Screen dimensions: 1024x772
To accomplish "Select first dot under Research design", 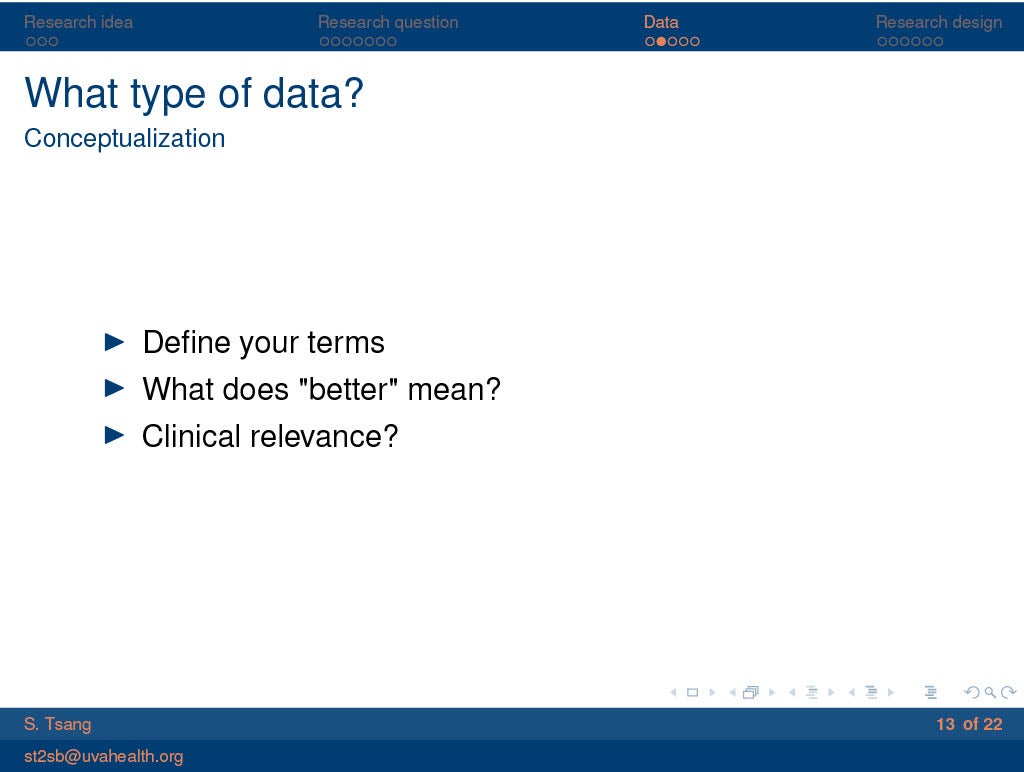I will (x=881, y=42).
